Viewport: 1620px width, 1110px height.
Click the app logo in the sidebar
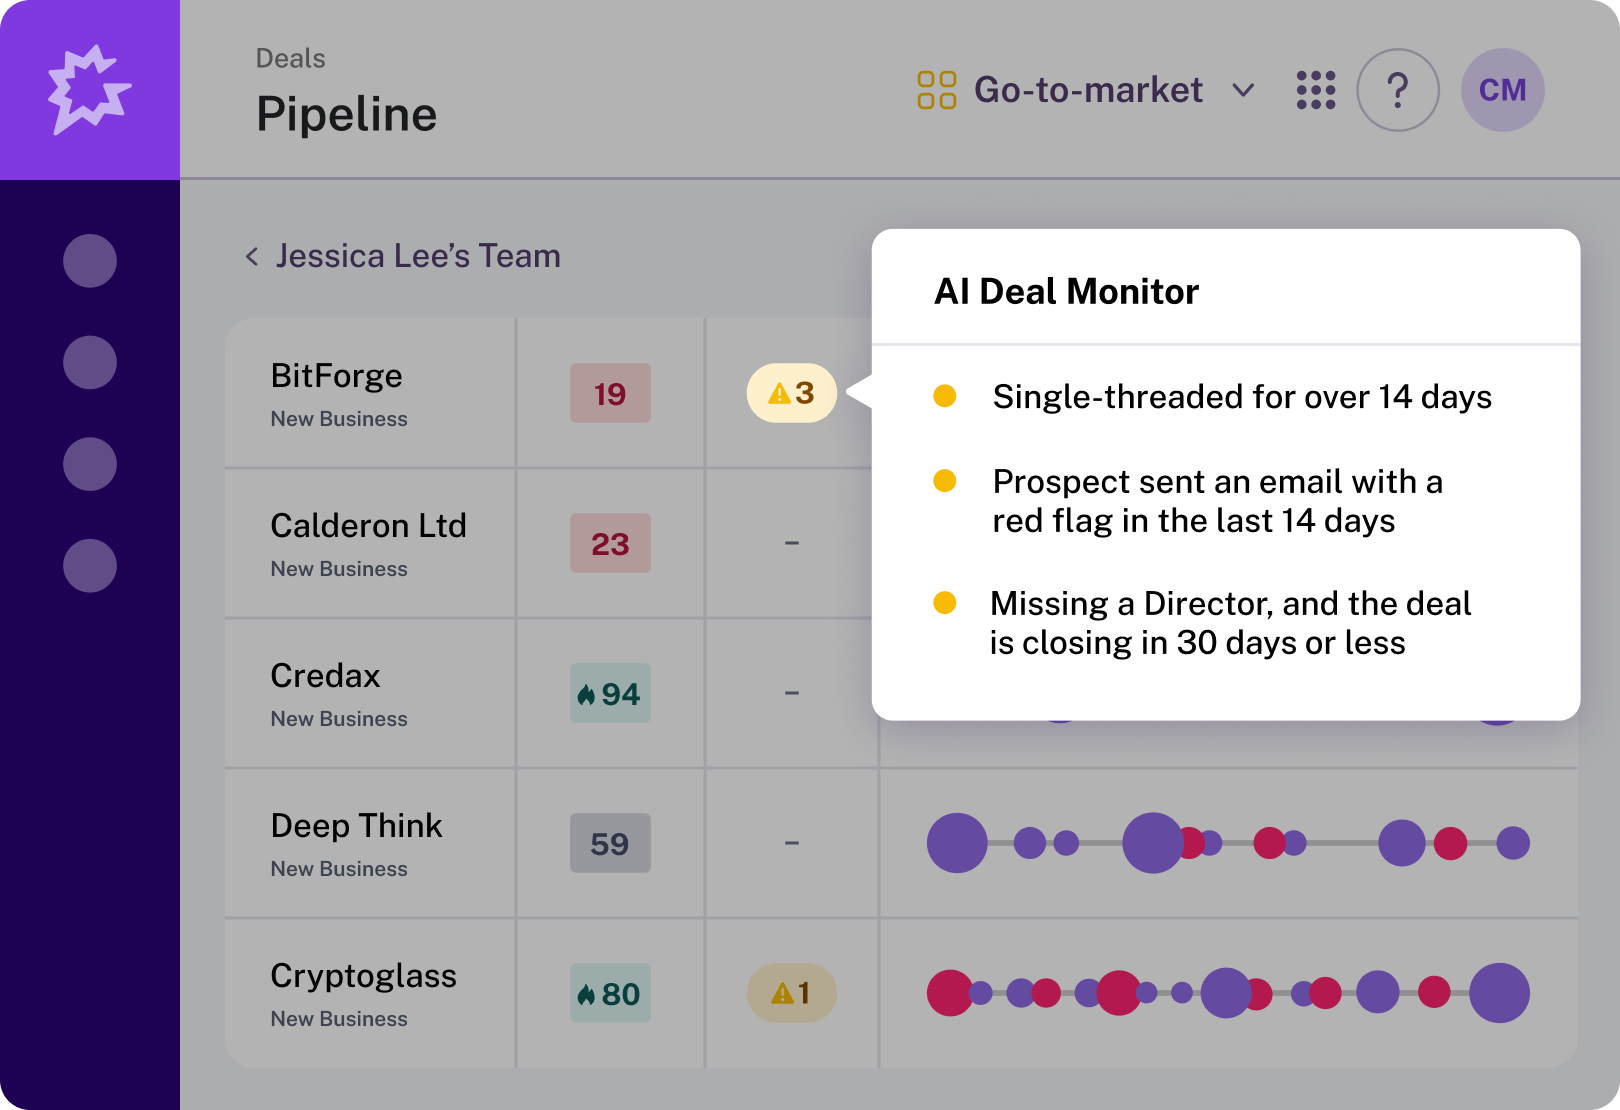(90, 90)
